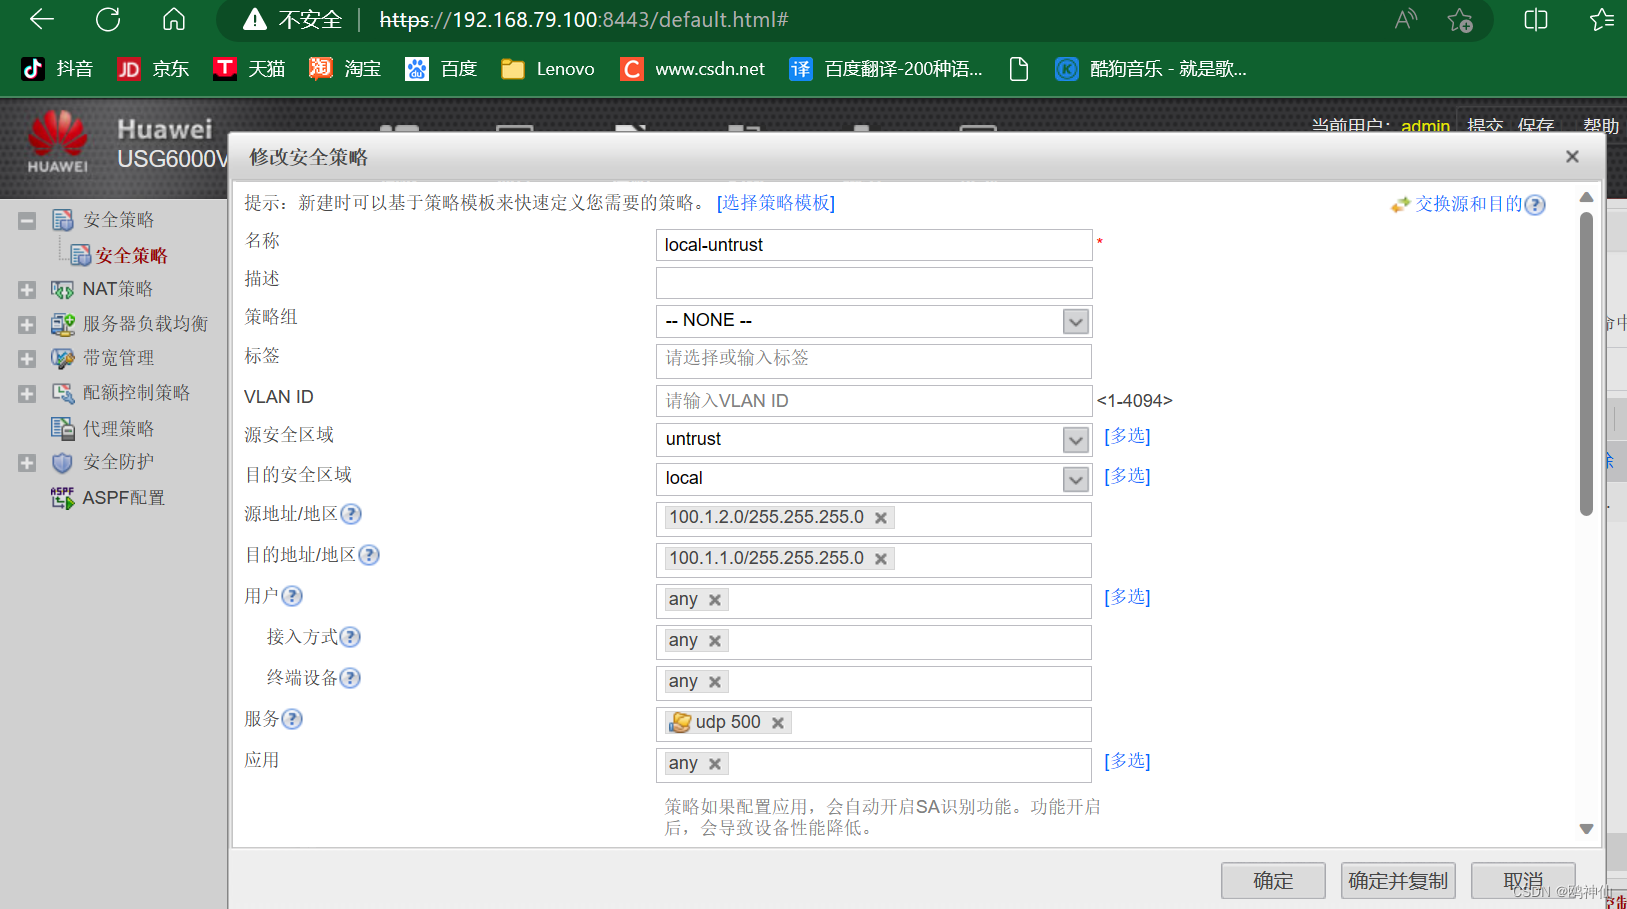Collapse 安全策略 tree node
The height and width of the screenshot is (909, 1627).
pos(27,221)
